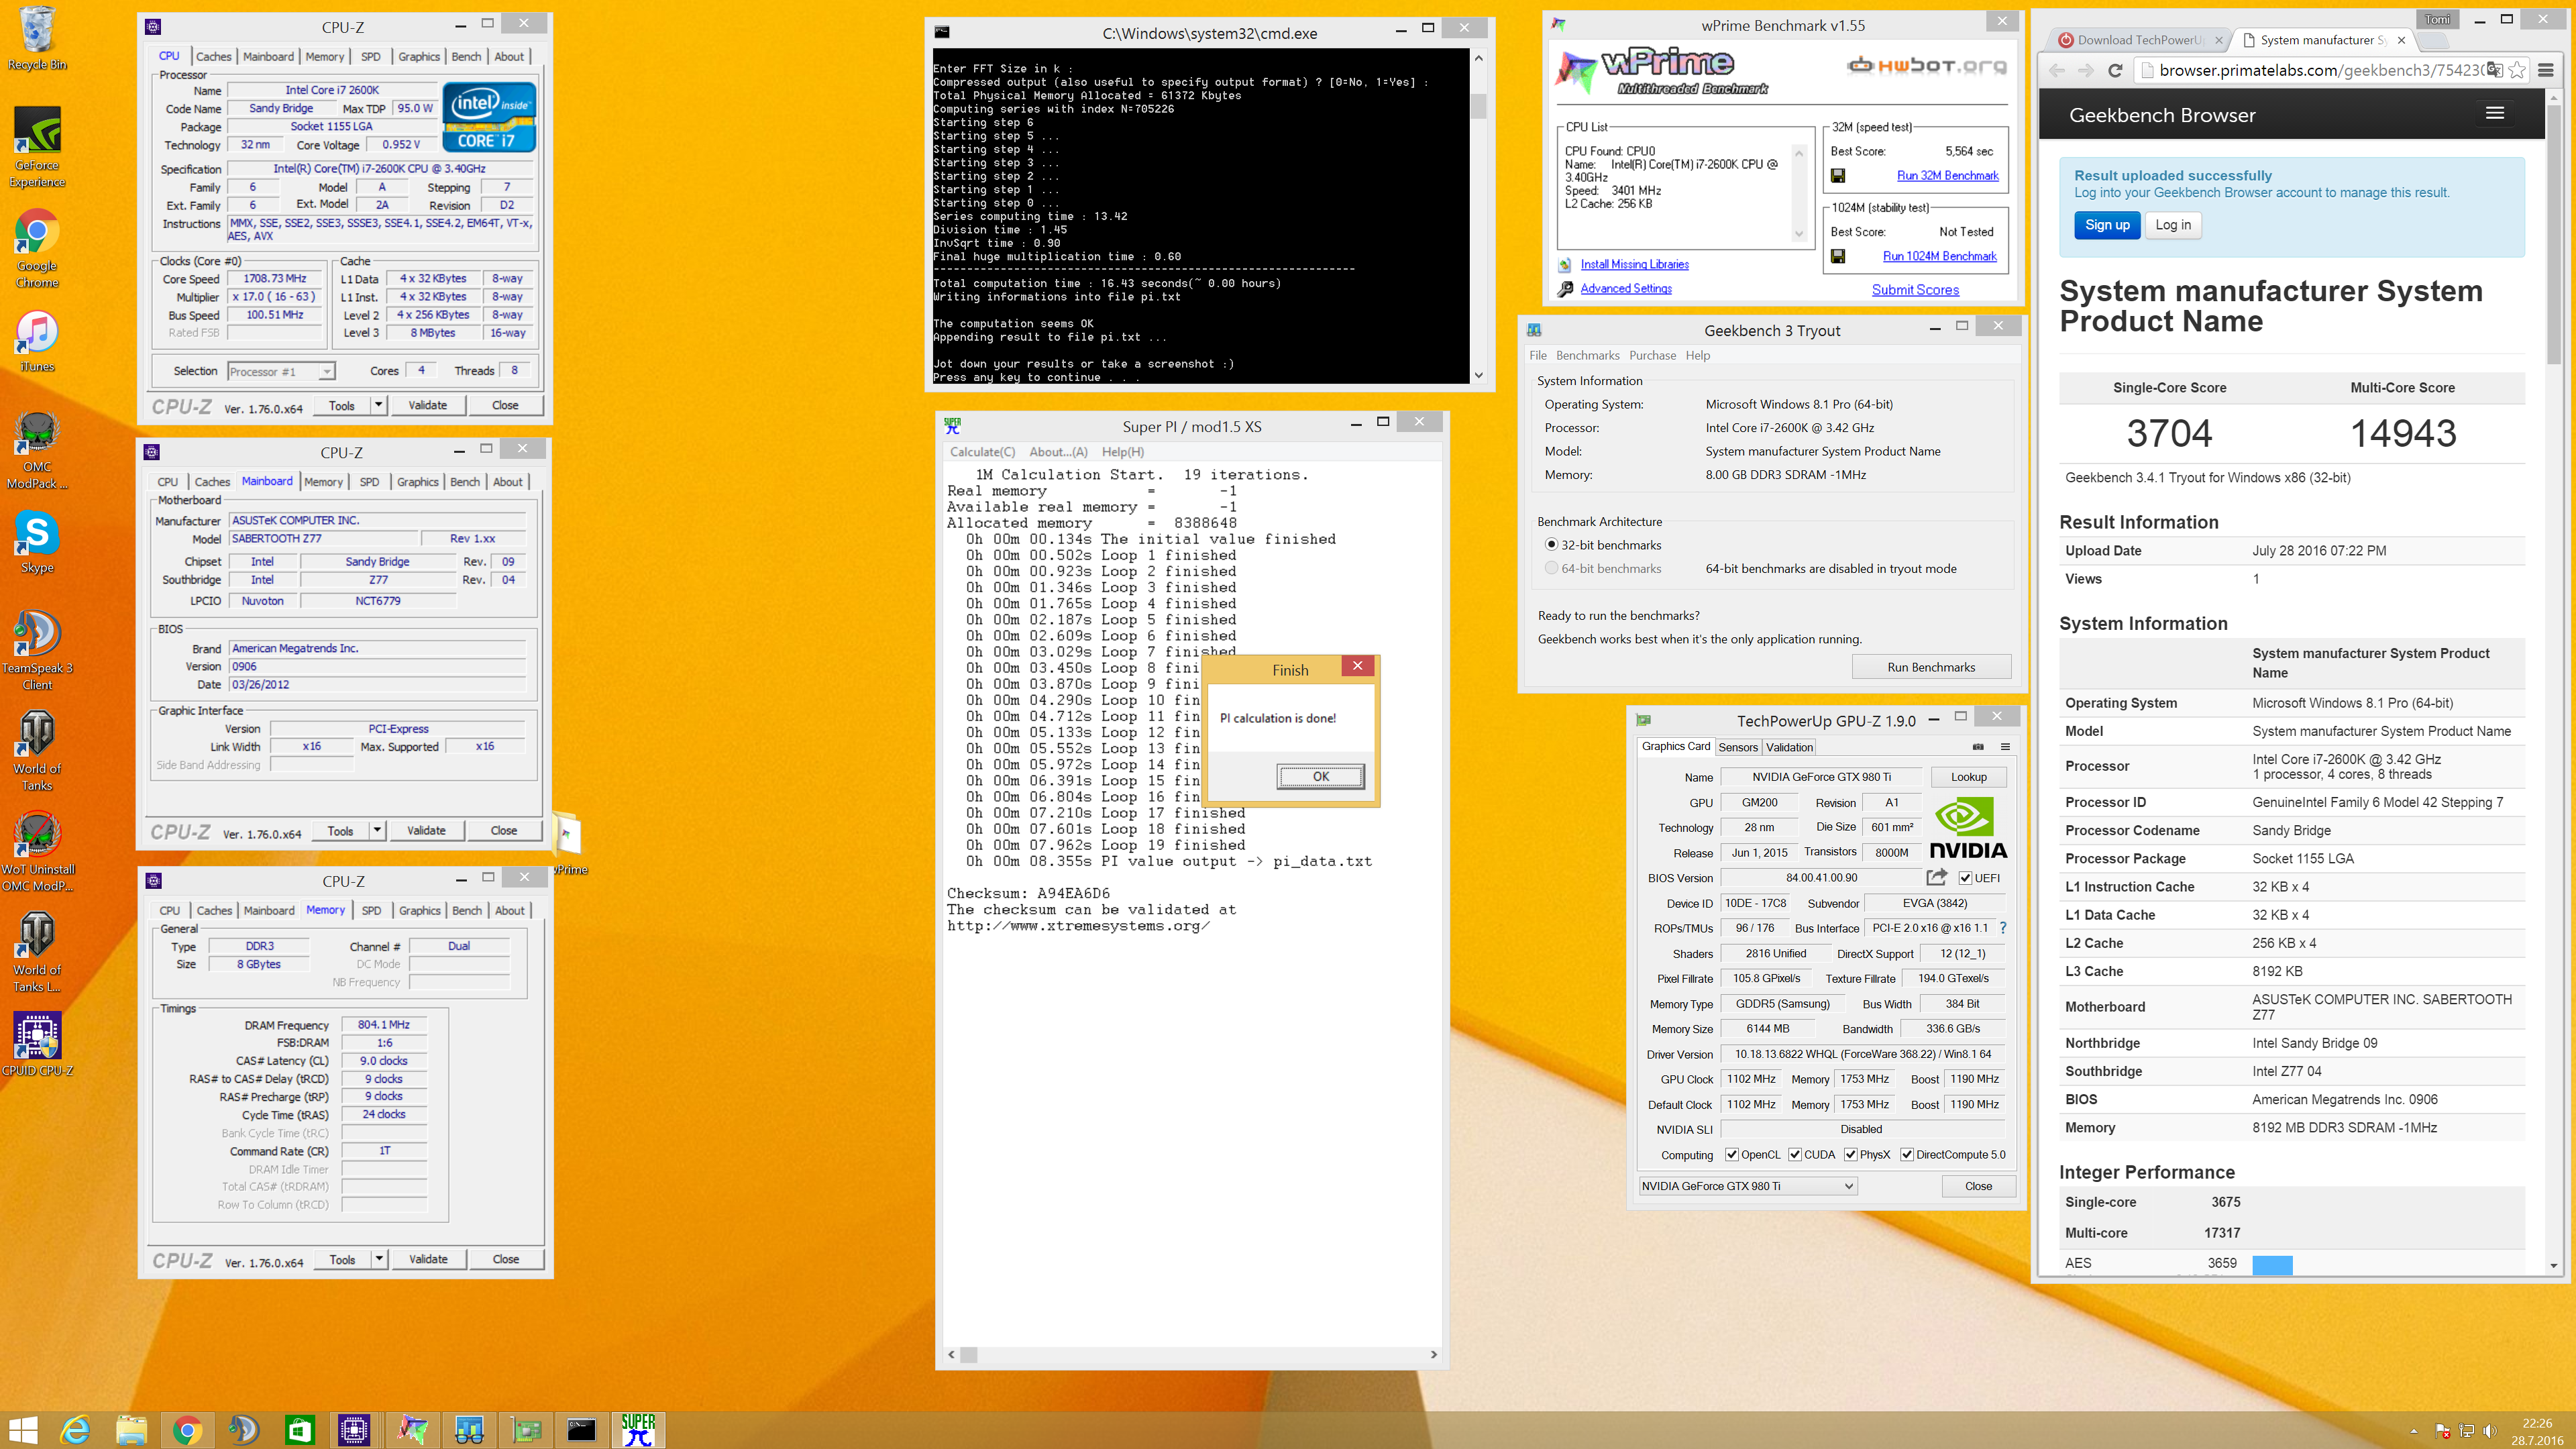Toggle the CUDA checkbox in GPU-Z
Image resolution: width=2576 pixels, height=1449 pixels.
pos(1795,1155)
